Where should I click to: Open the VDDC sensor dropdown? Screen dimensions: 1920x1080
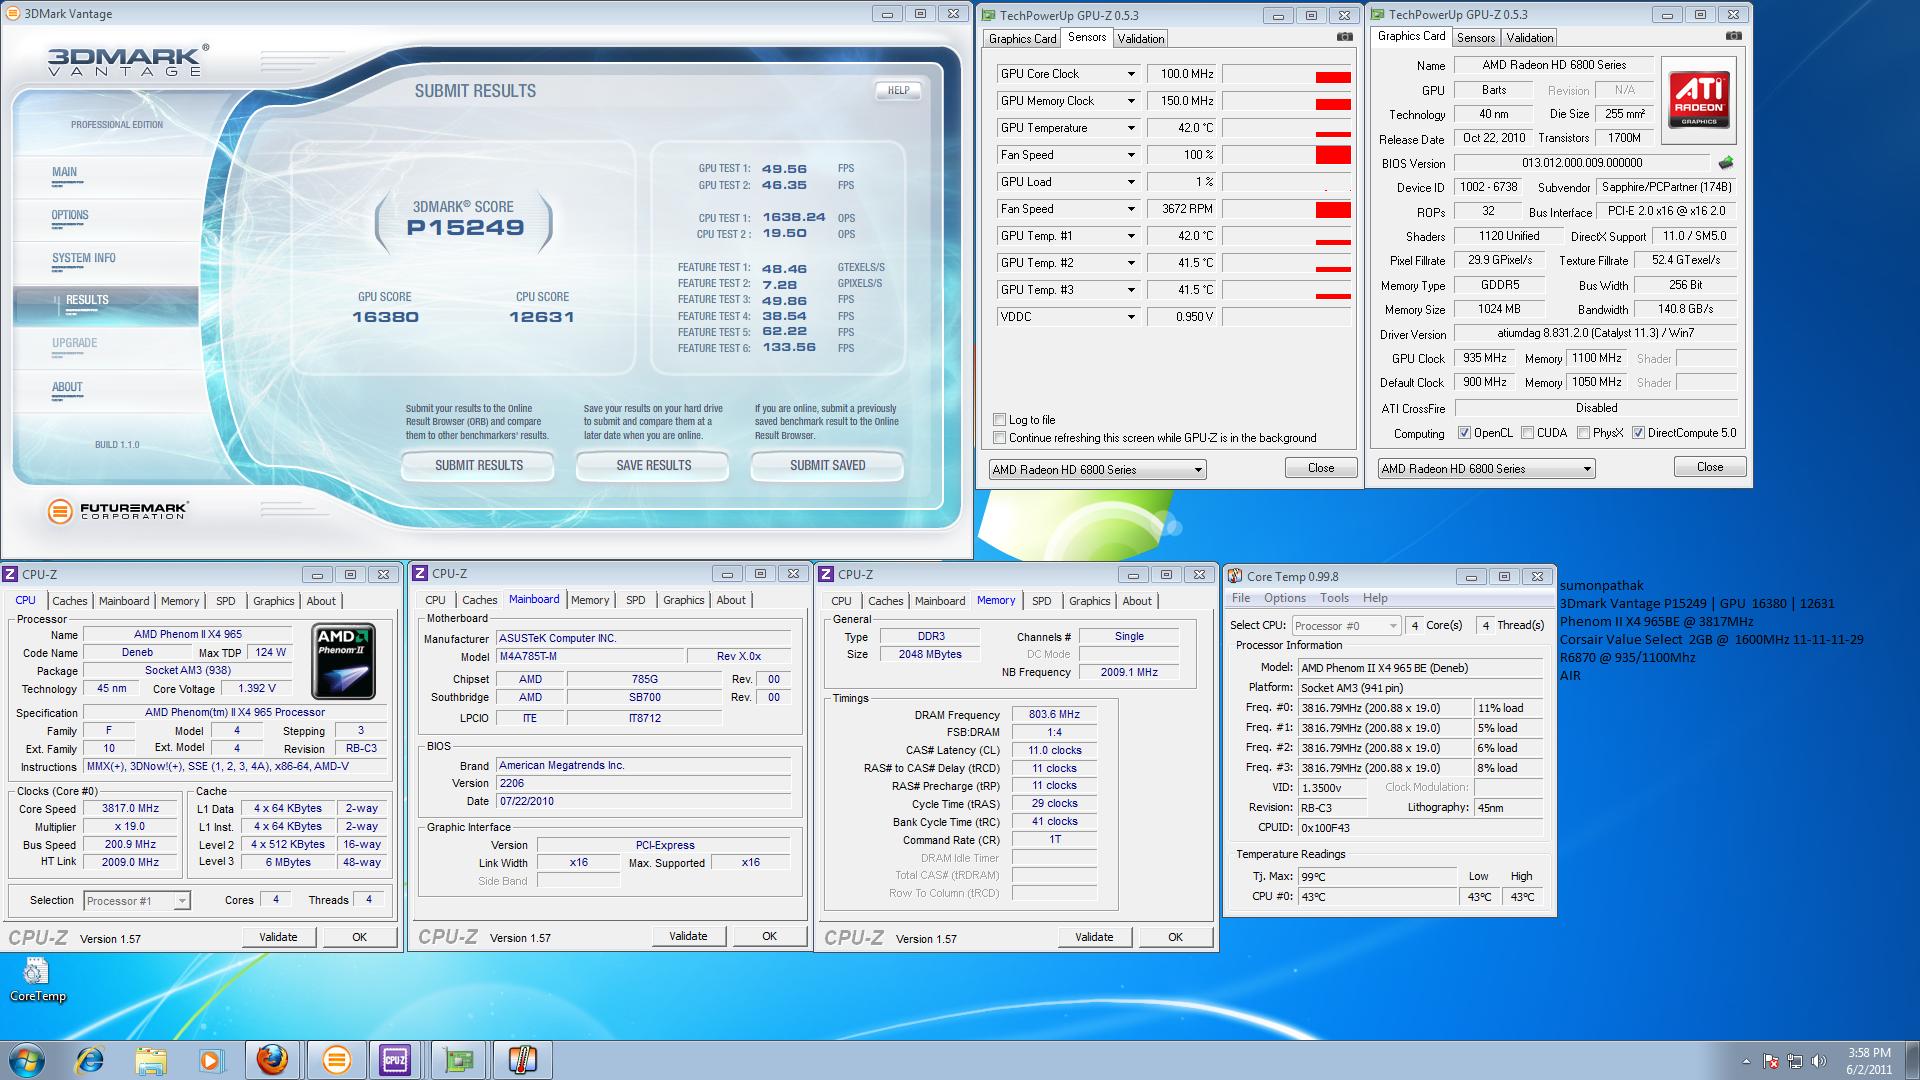[1131, 317]
